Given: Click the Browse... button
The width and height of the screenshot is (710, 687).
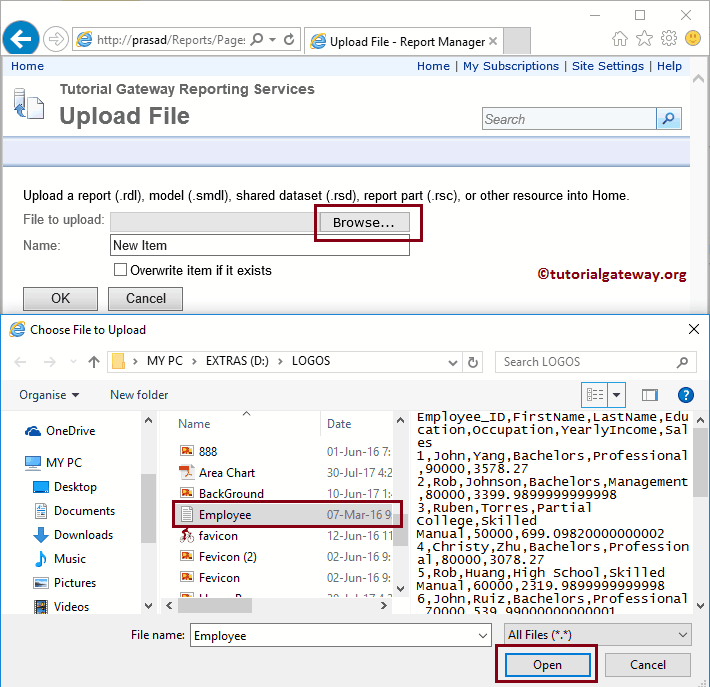Looking at the screenshot, I should (364, 222).
